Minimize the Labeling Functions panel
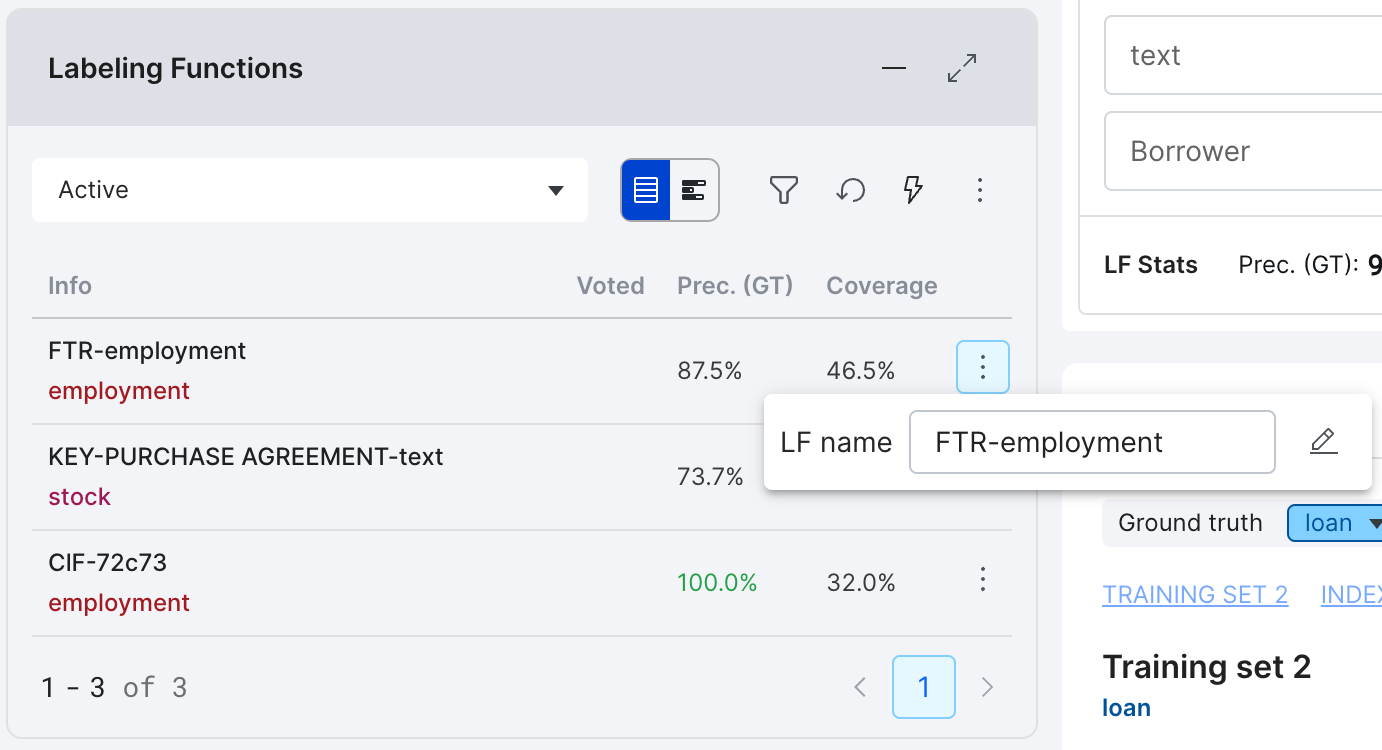1382x750 pixels. (894, 68)
